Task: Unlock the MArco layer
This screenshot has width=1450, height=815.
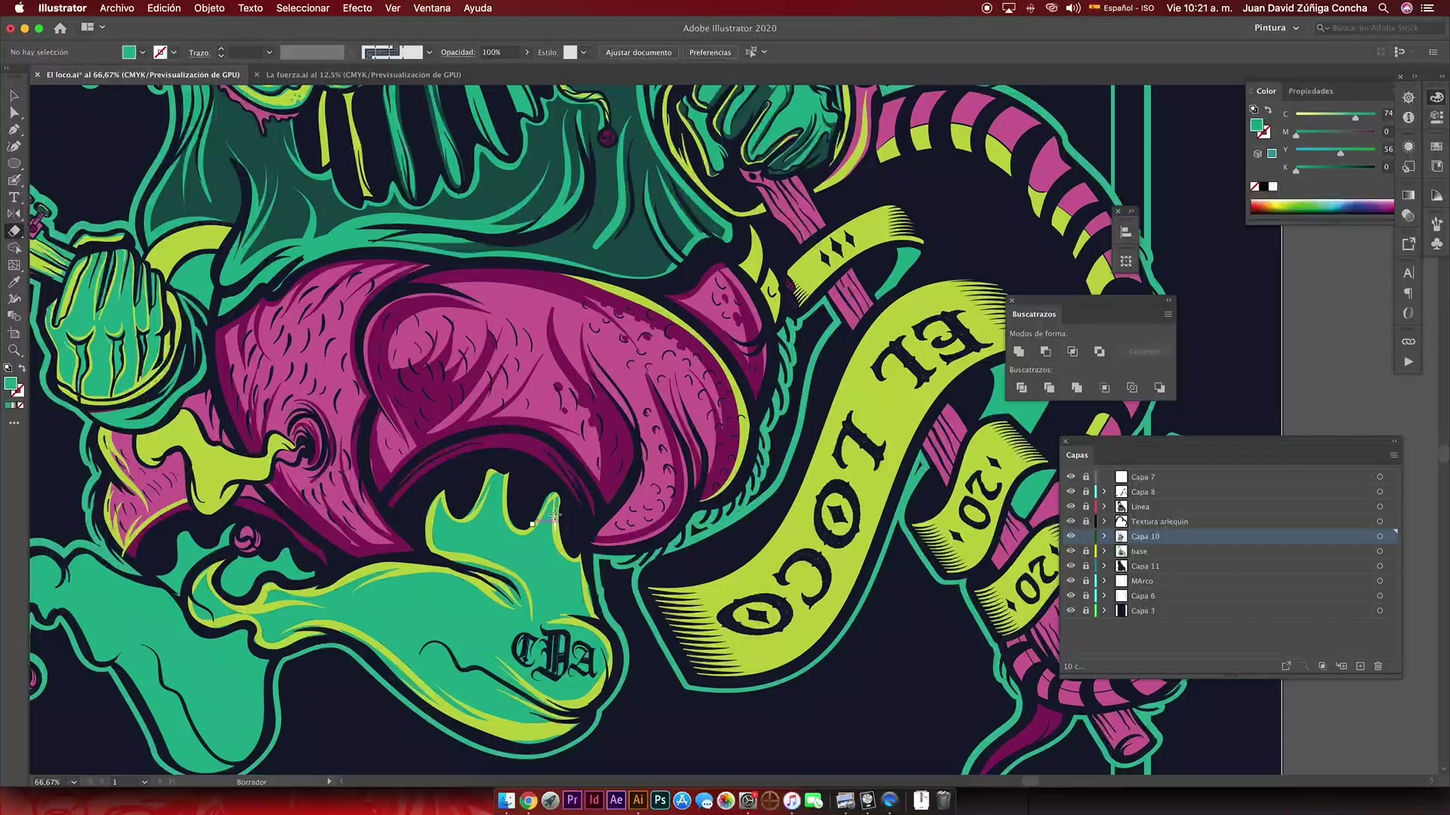Action: 1086,581
